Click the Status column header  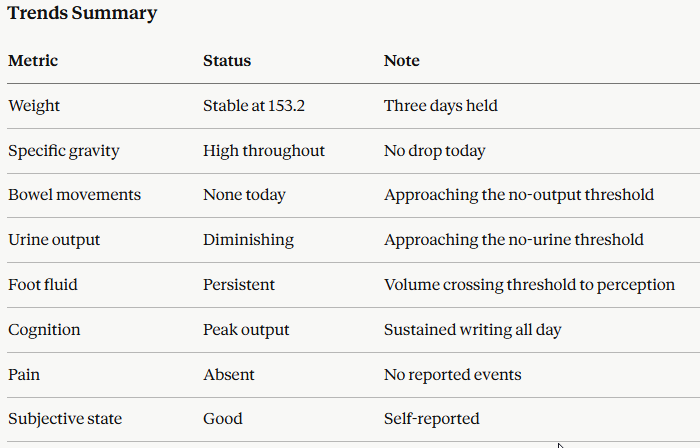click(227, 61)
